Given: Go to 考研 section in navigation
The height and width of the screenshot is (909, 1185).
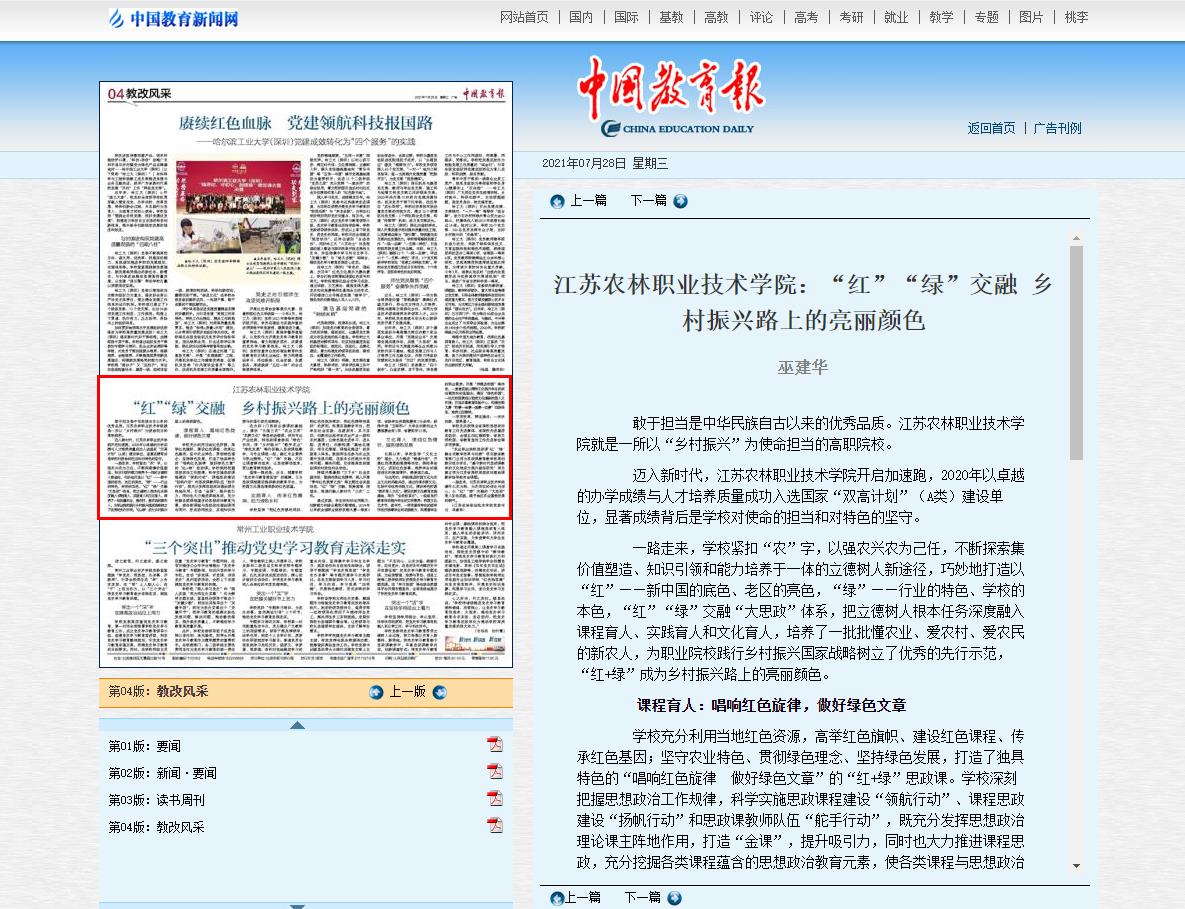Looking at the screenshot, I should pos(851,17).
